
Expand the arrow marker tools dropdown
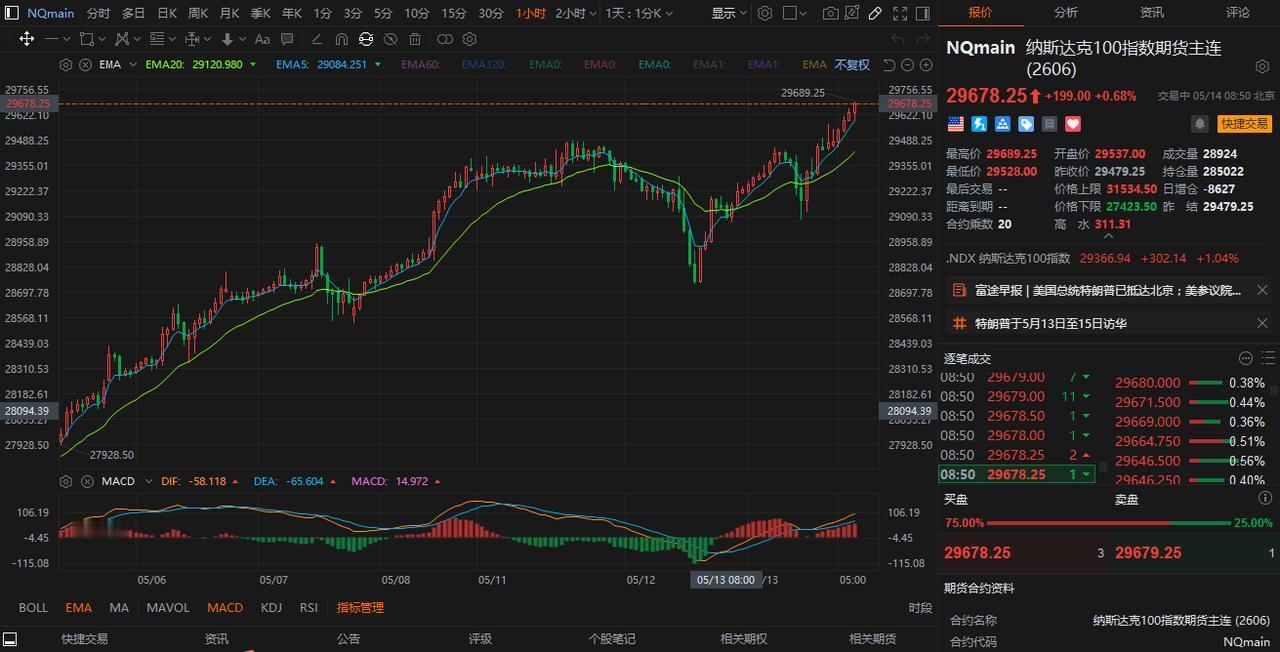[x=243, y=39]
